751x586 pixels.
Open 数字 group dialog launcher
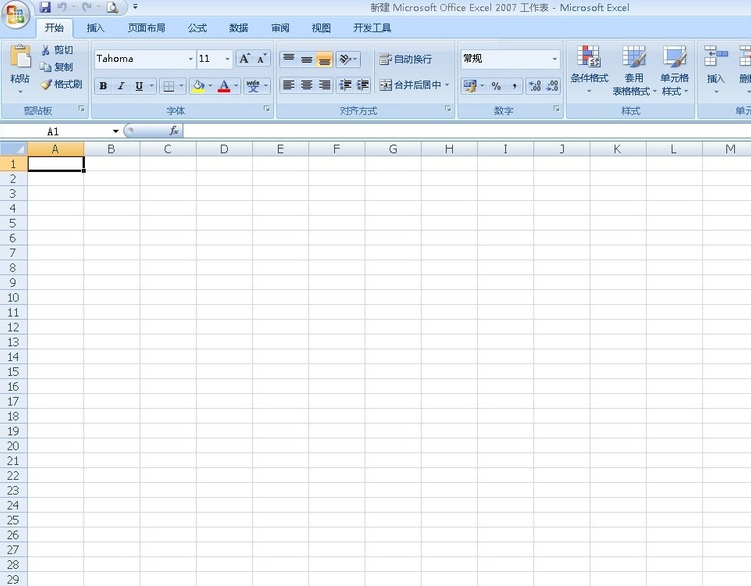(x=556, y=109)
